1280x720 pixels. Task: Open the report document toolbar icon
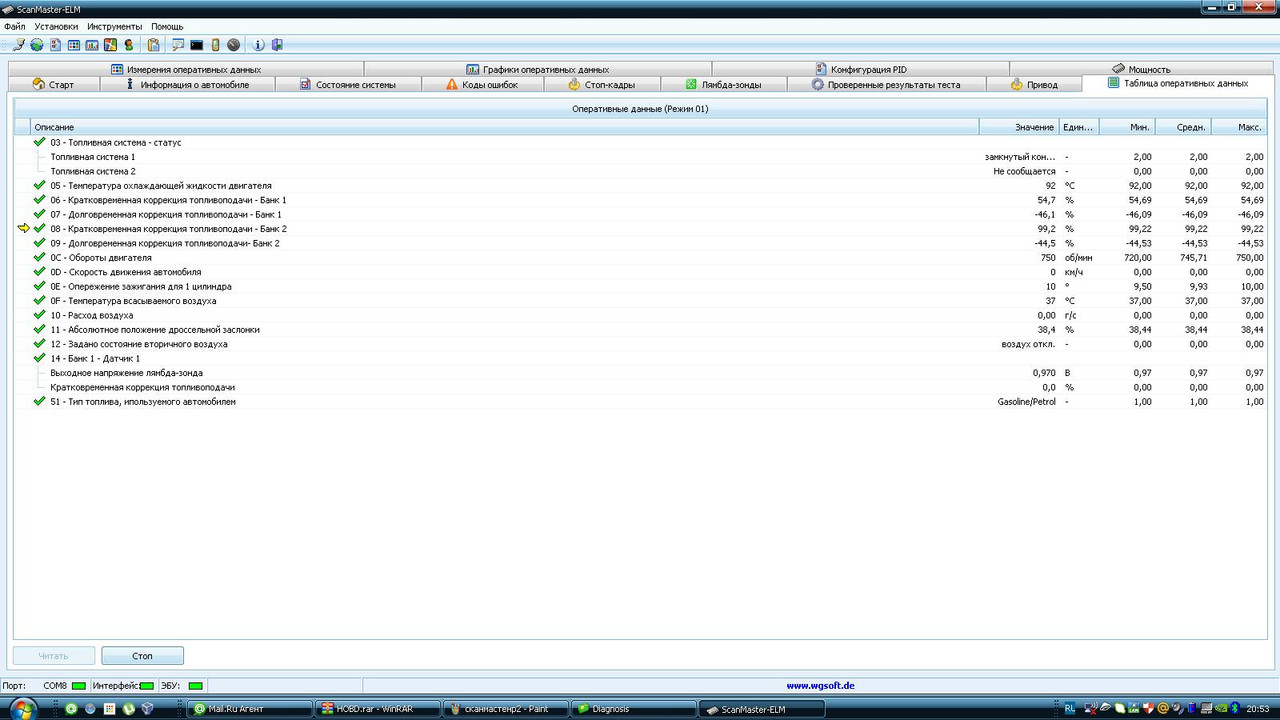click(56, 45)
